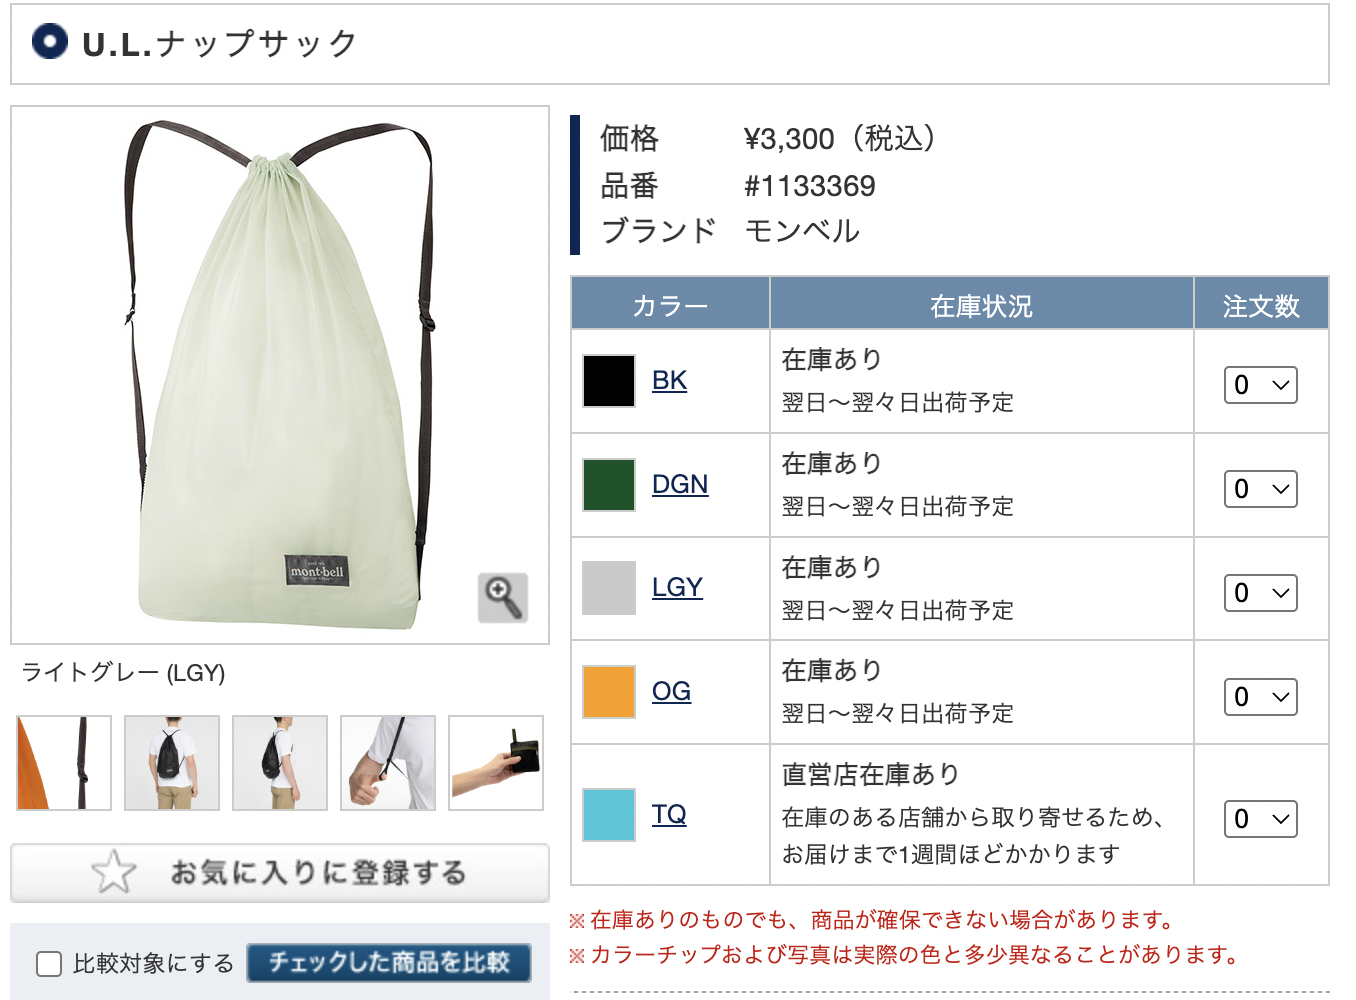Click the star icon on favorites button
Screen dimensions: 1356x1000
(x=114, y=872)
